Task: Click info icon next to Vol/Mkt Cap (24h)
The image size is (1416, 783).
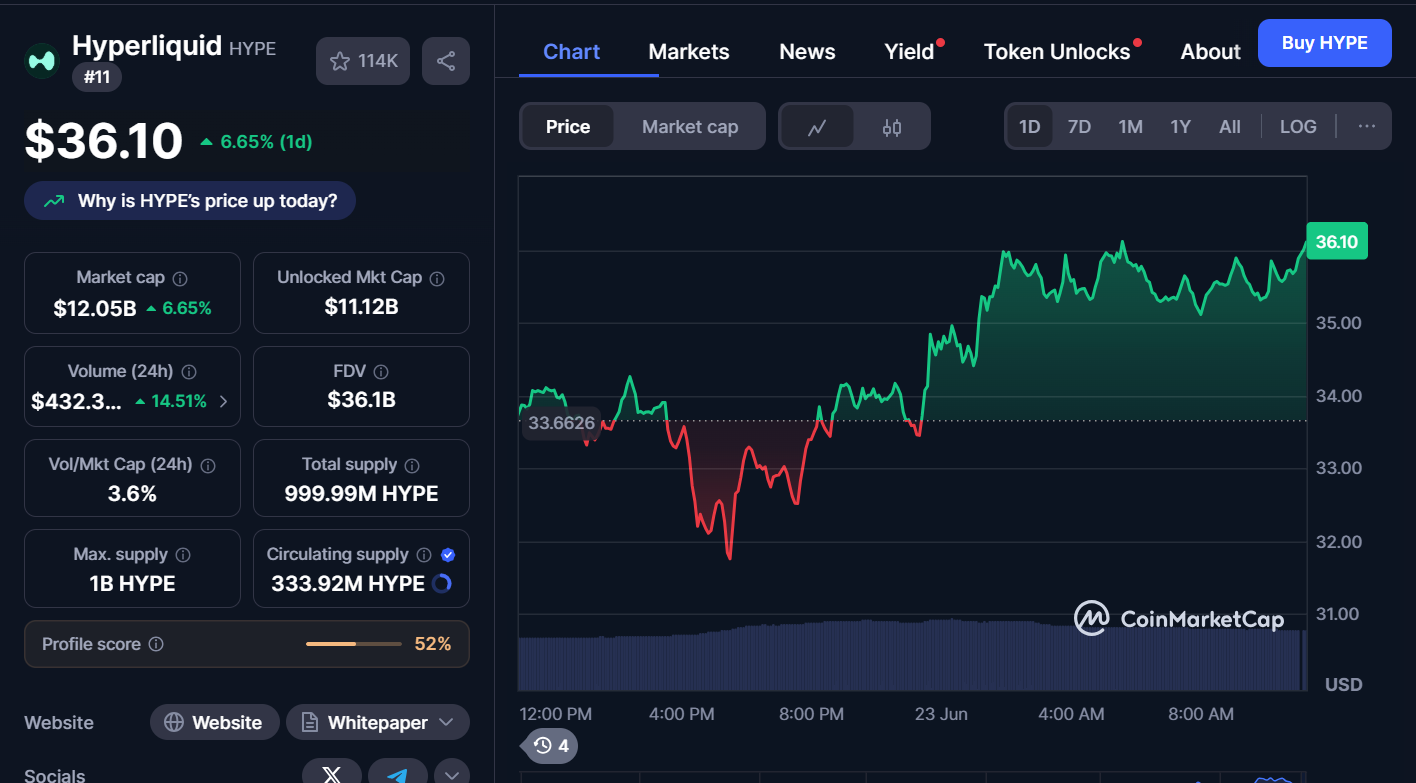Action: [x=208, y=465]
